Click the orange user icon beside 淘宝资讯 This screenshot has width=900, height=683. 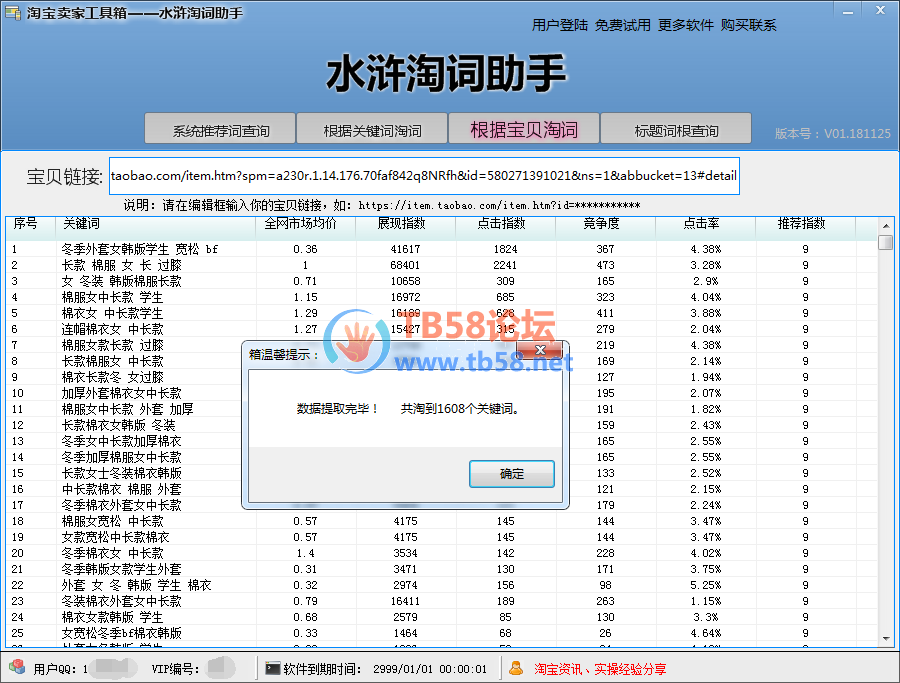pos(516,668)
